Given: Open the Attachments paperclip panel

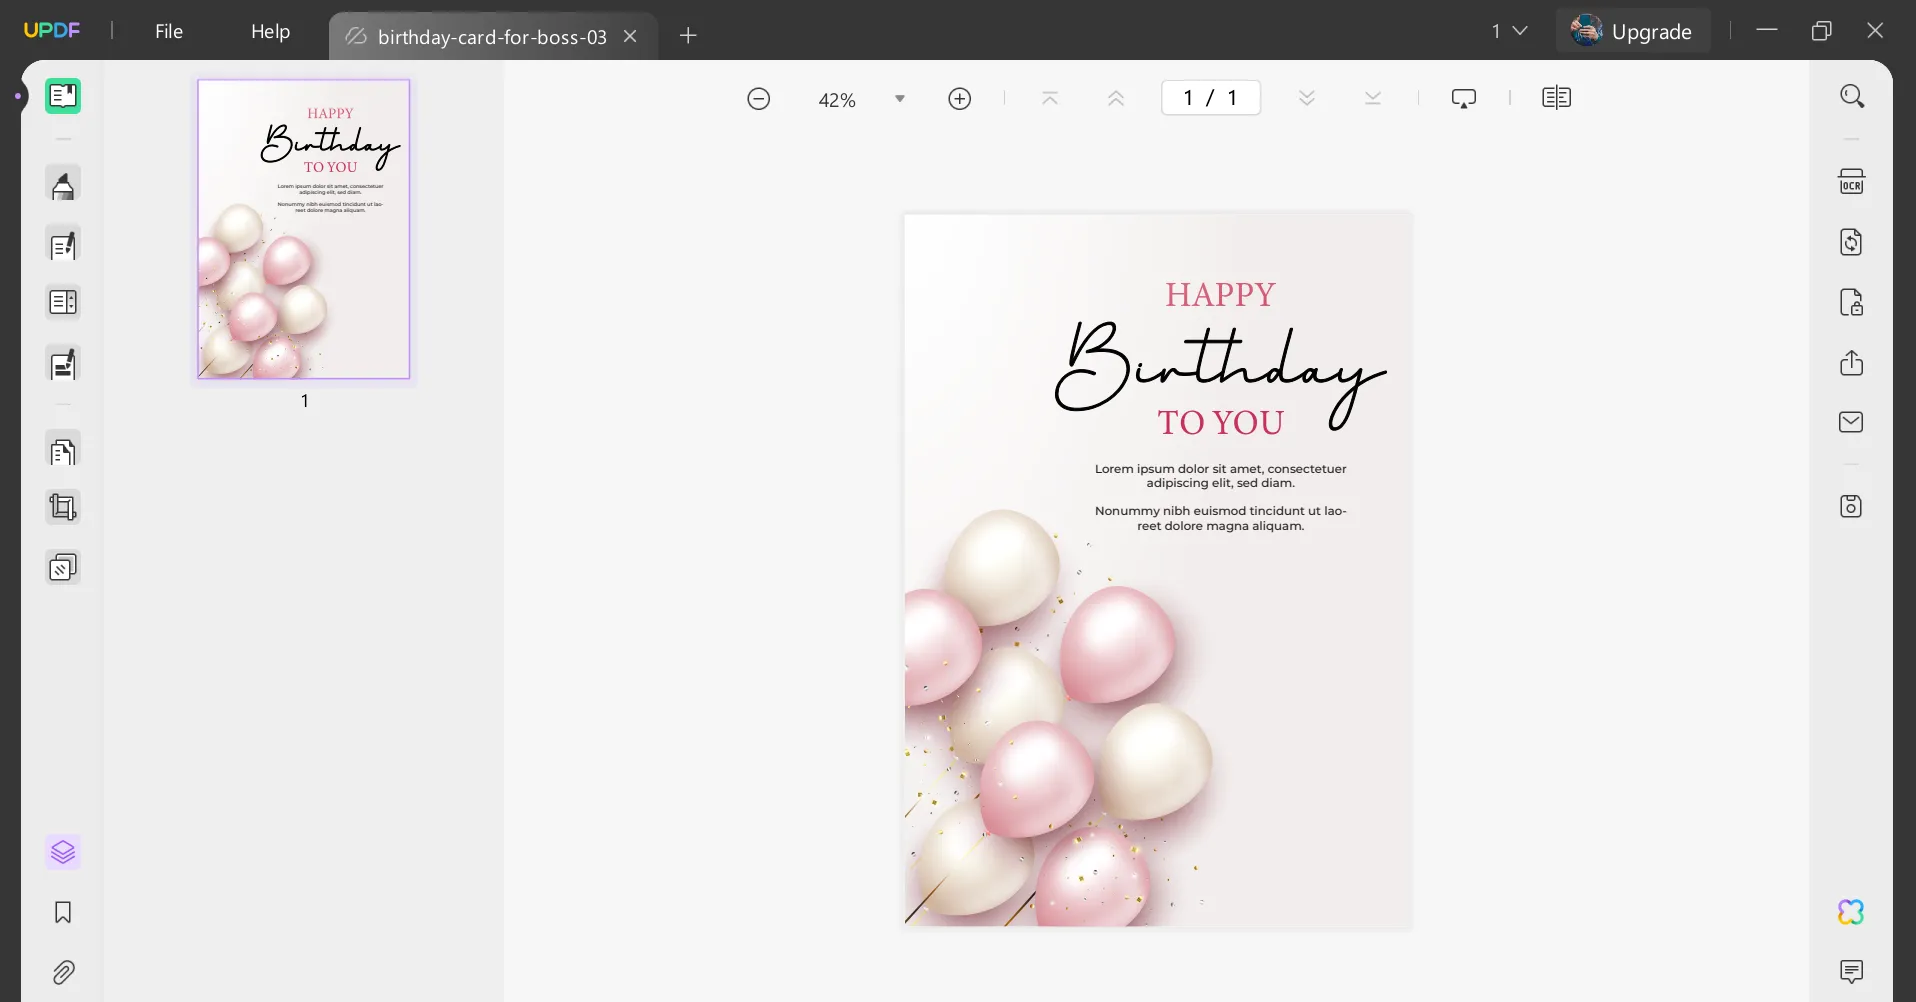Looking at the screenshot, I should [x=63, y=972].
